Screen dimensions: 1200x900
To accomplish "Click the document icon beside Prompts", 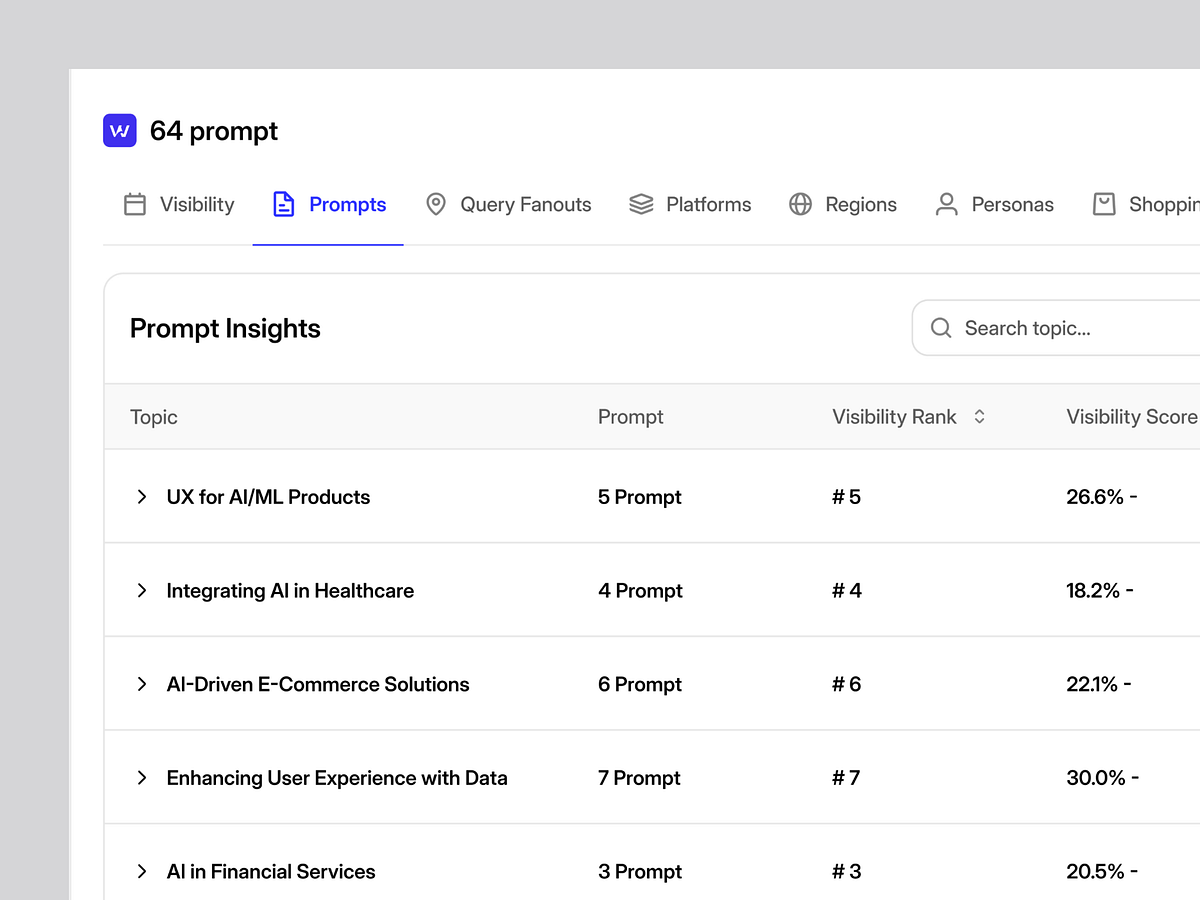I will coord(284,204).
